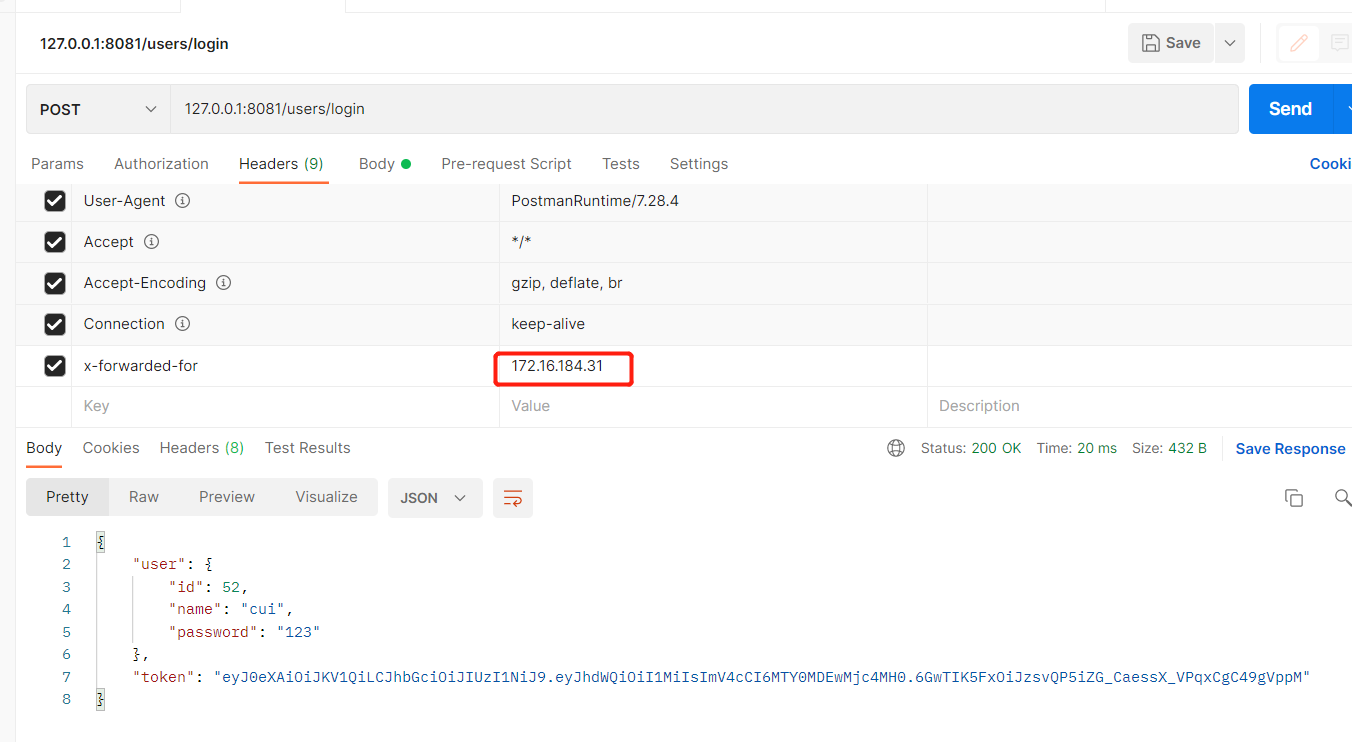Search within the response
Viewport: 1352px width, 742px height.
1343,497
